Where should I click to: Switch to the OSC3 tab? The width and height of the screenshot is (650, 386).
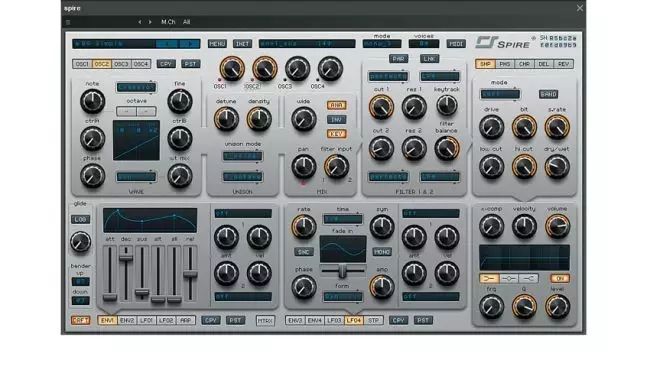pyautogui.click(x=121, y=64)
